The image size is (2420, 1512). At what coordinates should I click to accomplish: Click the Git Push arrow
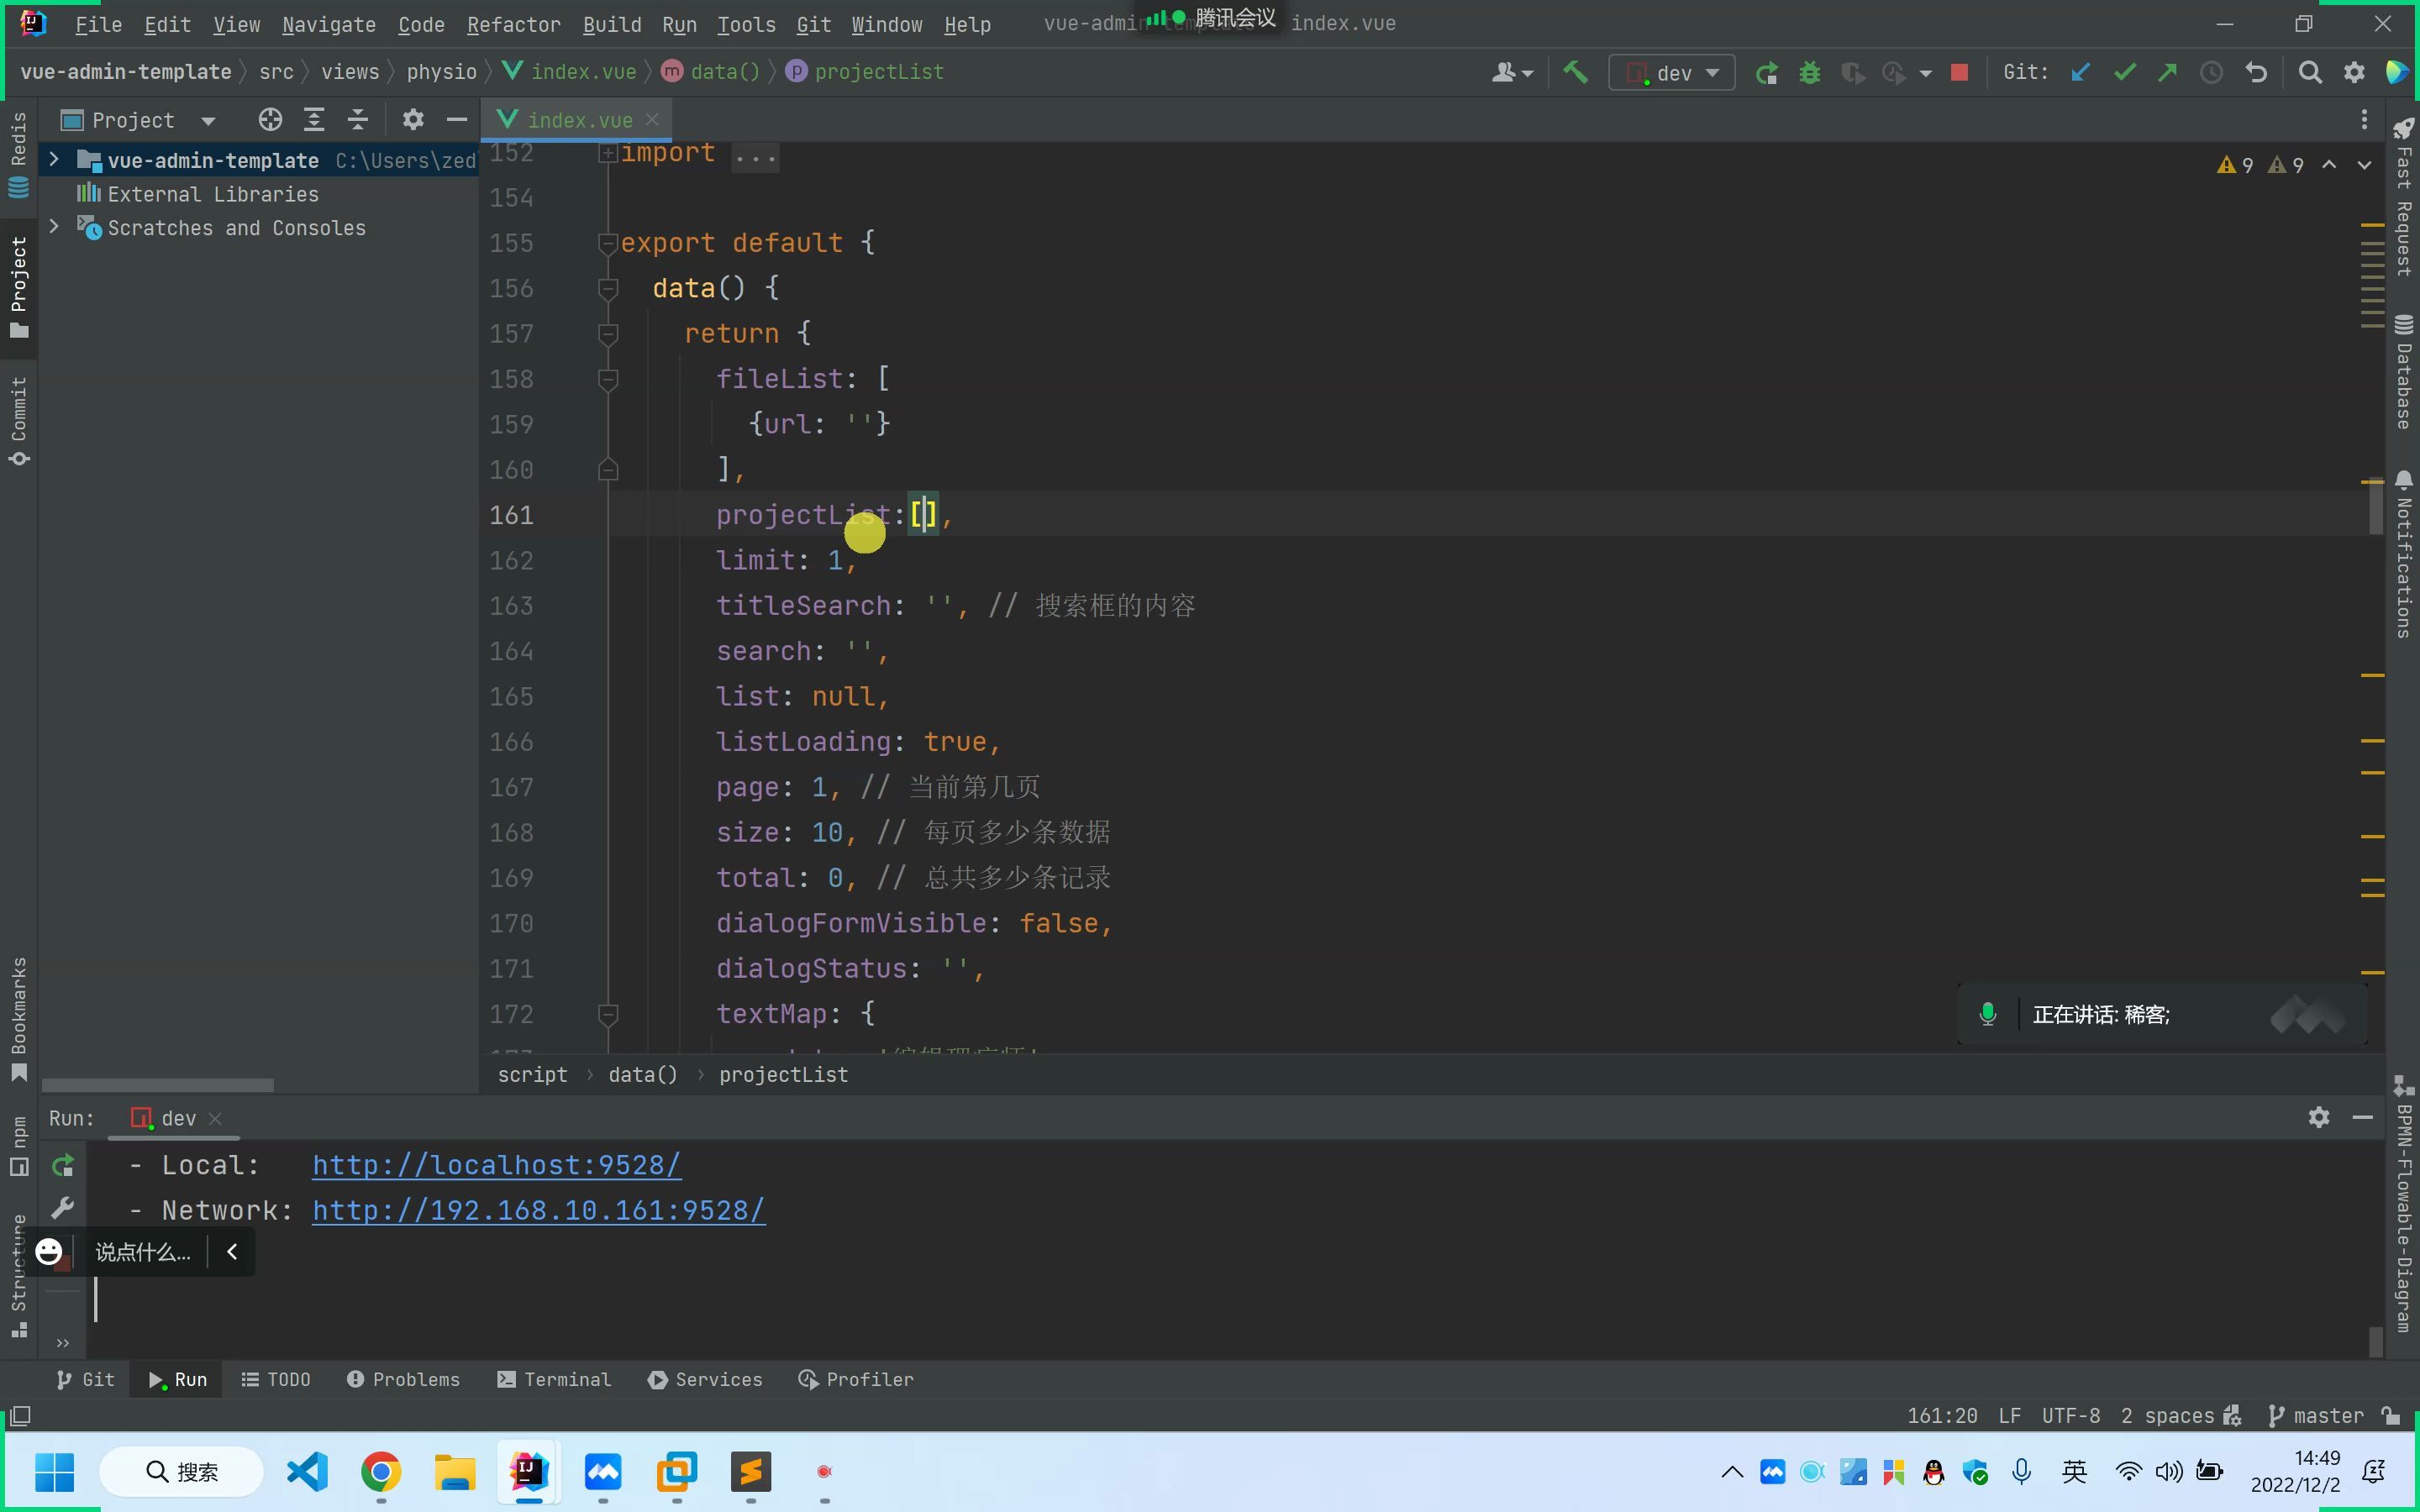tap(2167, 72)
